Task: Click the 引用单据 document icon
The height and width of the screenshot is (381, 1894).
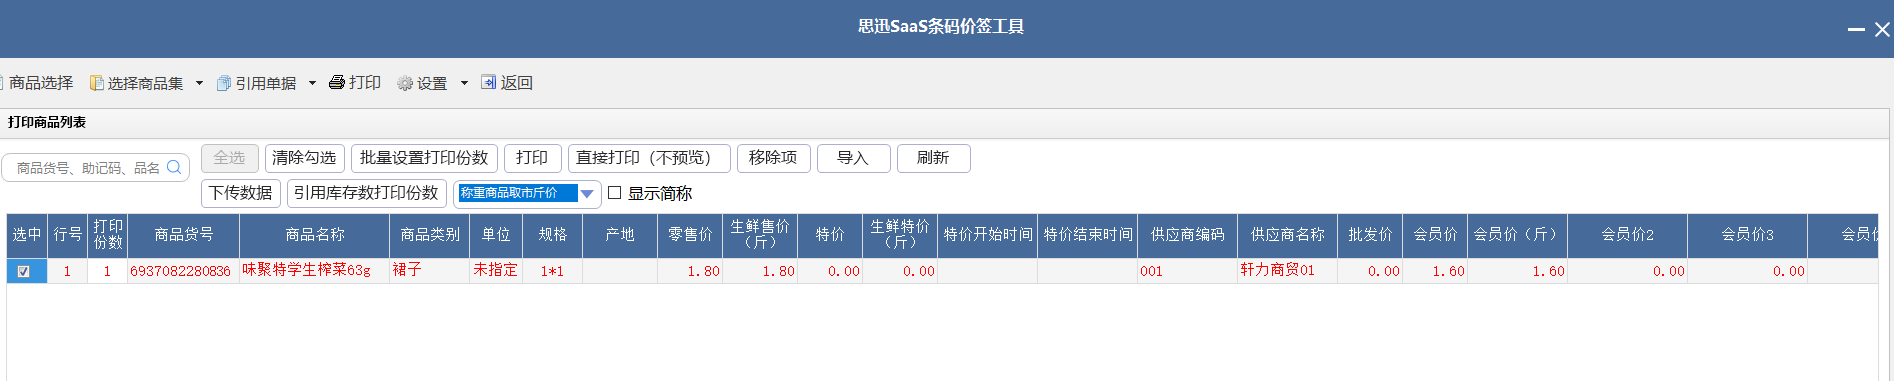Action: [x=224, y=83]
